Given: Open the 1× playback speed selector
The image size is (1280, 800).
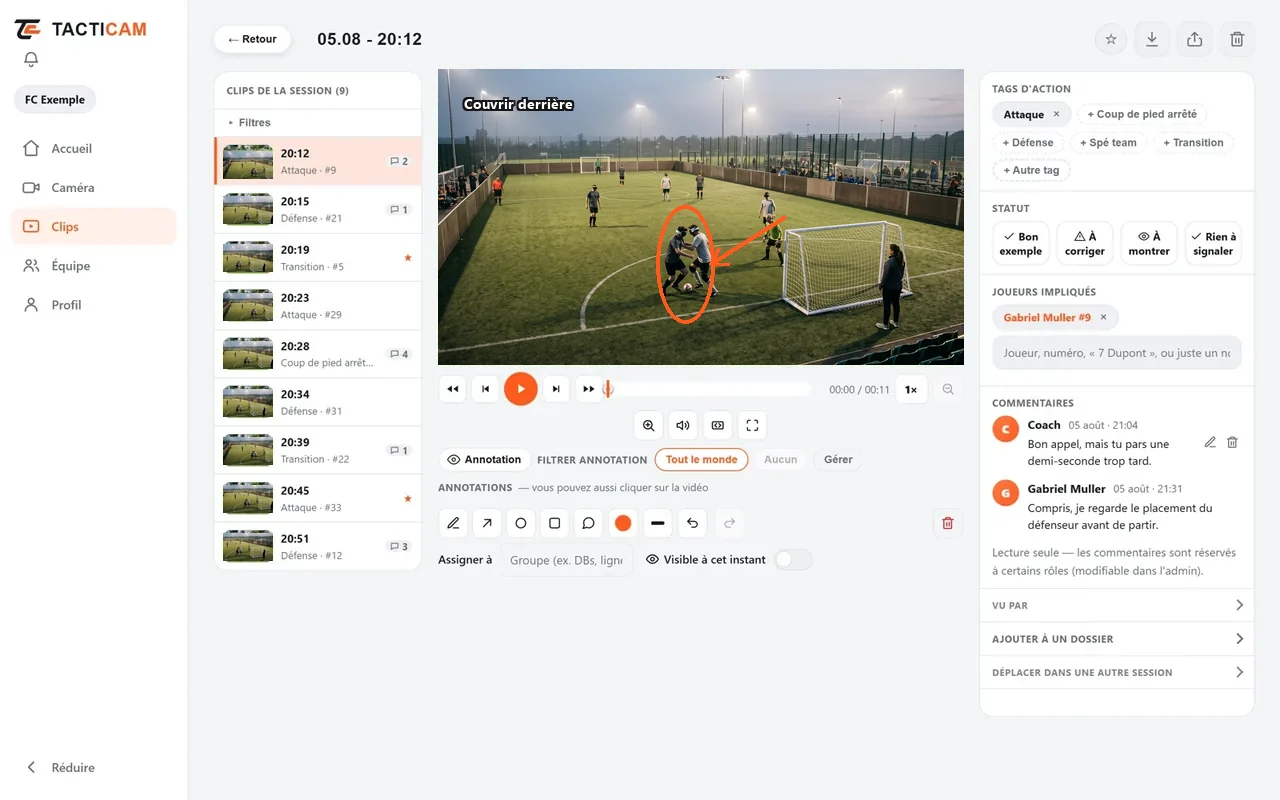Looking at the screenshot, I should 911,390.
